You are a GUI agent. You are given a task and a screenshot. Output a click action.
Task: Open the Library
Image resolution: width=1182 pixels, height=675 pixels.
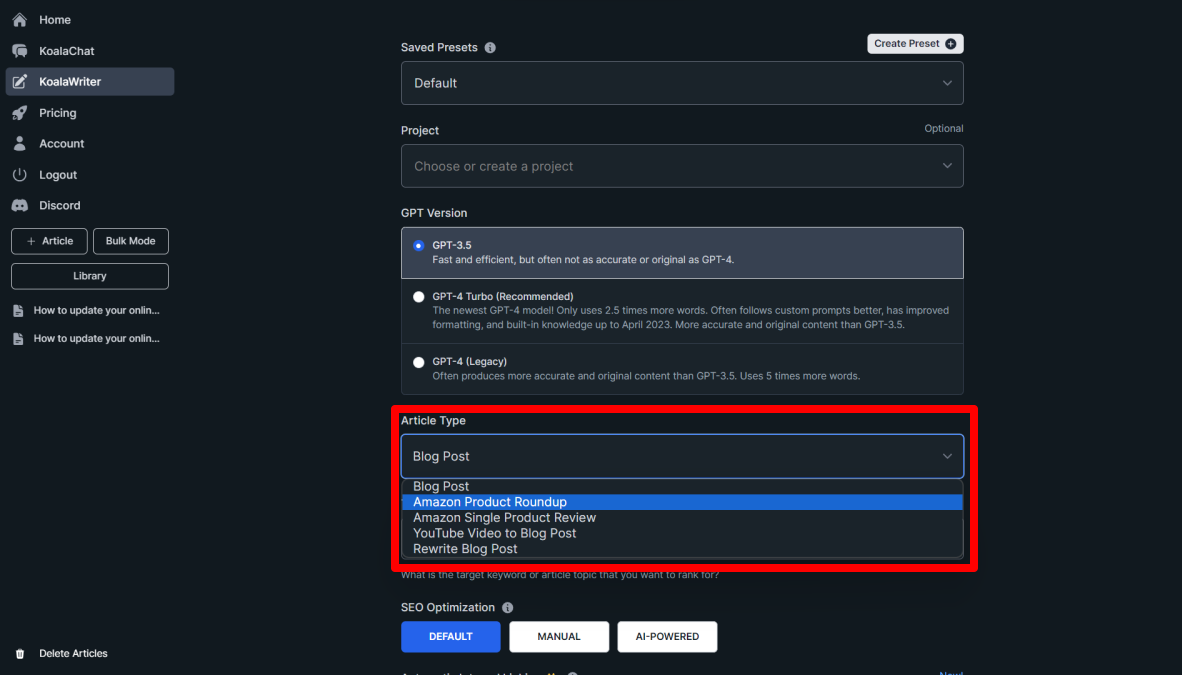tap(89, 276)
